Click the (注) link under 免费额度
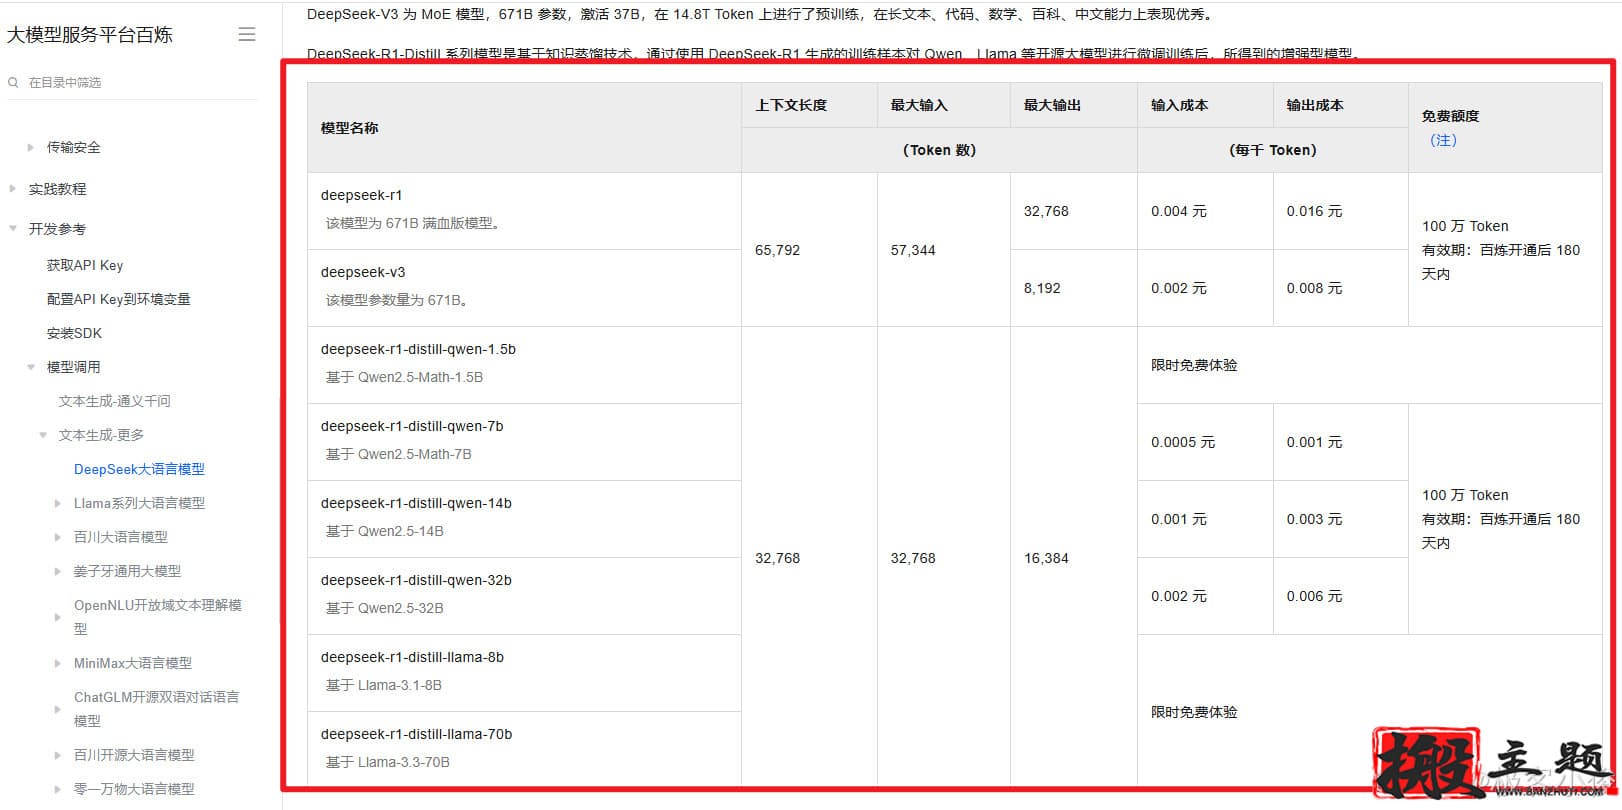Viewport: 1622px width, 810px height. click(x=1443, y=140)
